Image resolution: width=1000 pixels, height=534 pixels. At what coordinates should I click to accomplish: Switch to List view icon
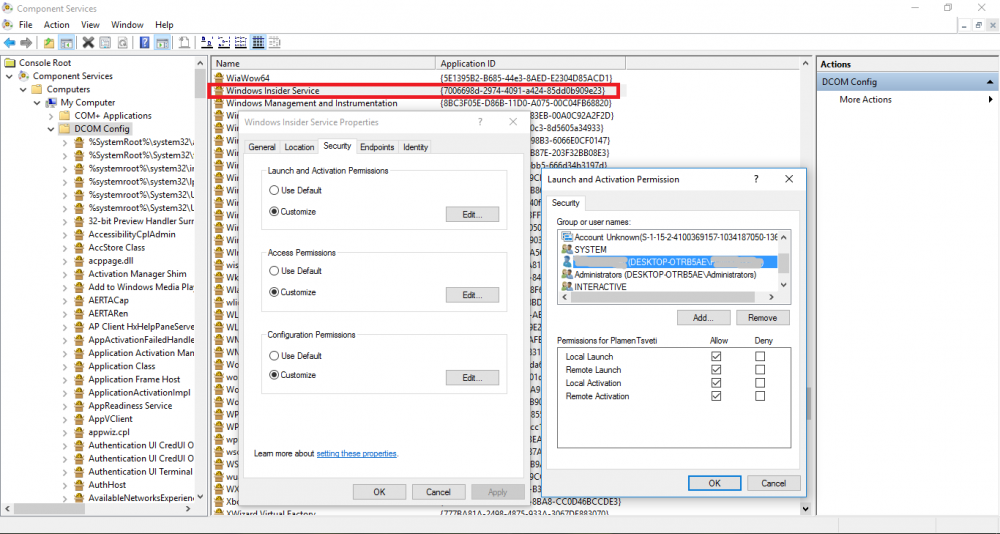tap(240, 43)
